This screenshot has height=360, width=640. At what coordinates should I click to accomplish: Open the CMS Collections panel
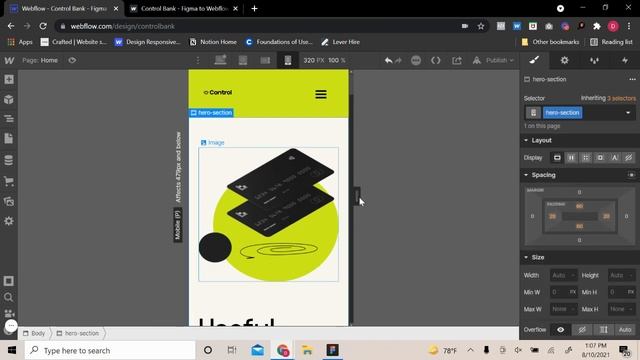tap(9, 160)
